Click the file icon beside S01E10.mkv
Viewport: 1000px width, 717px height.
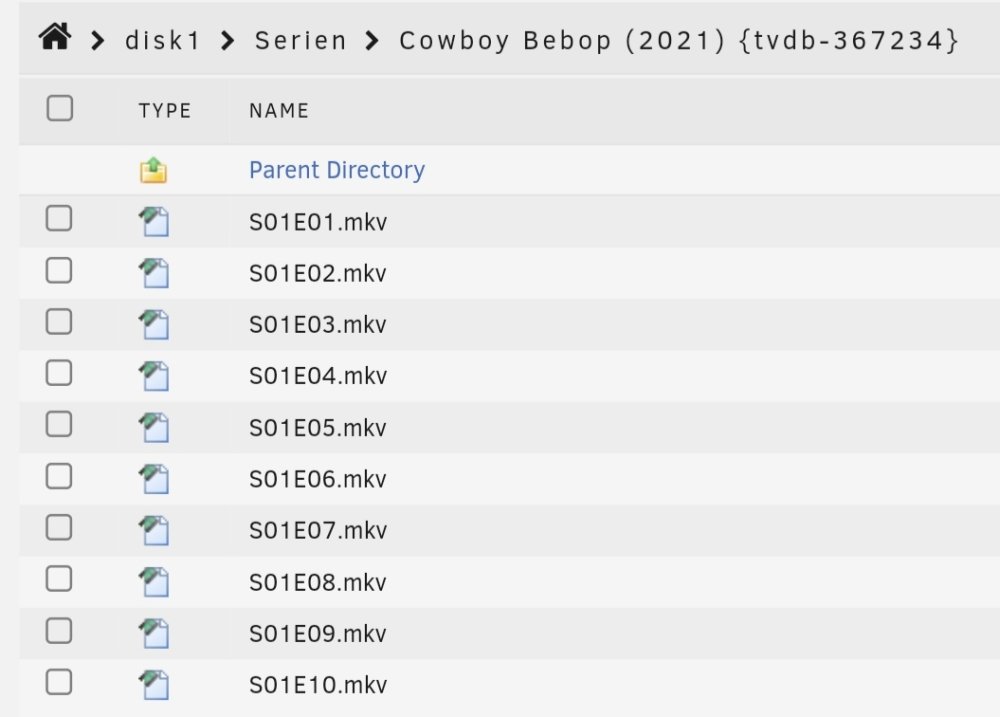154,684
